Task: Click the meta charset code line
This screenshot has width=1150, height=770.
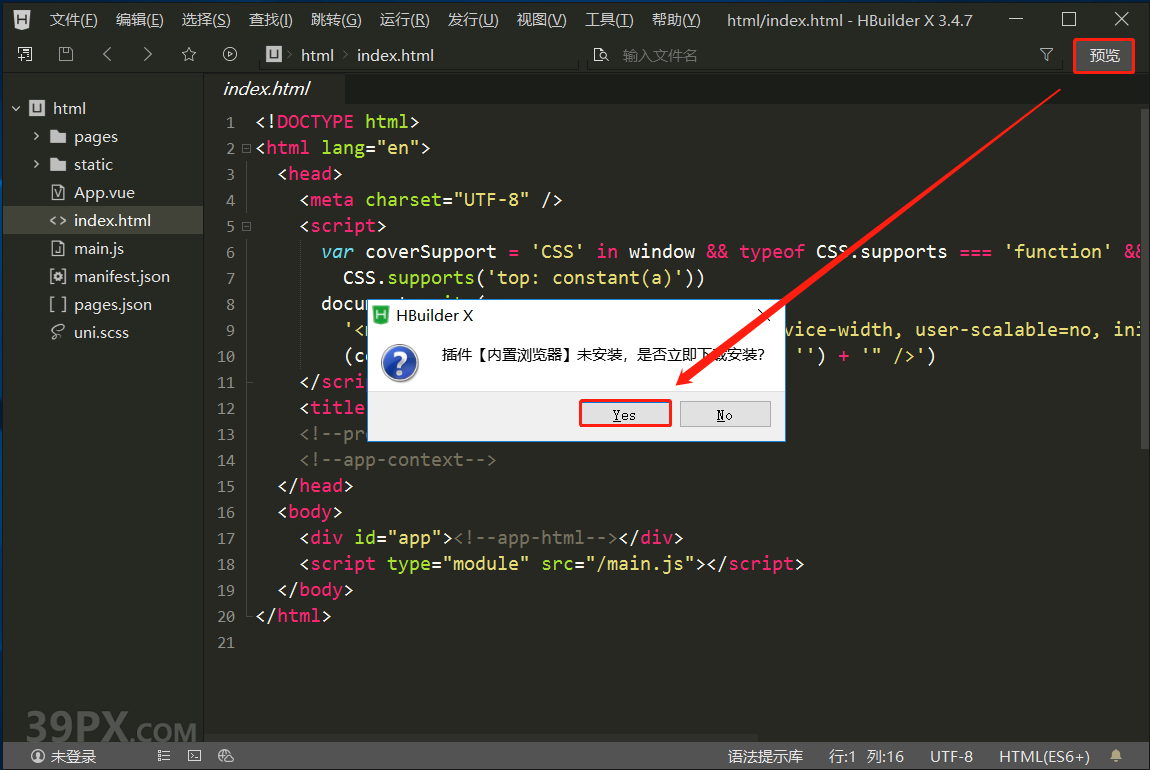Action: tap(431, 199)
